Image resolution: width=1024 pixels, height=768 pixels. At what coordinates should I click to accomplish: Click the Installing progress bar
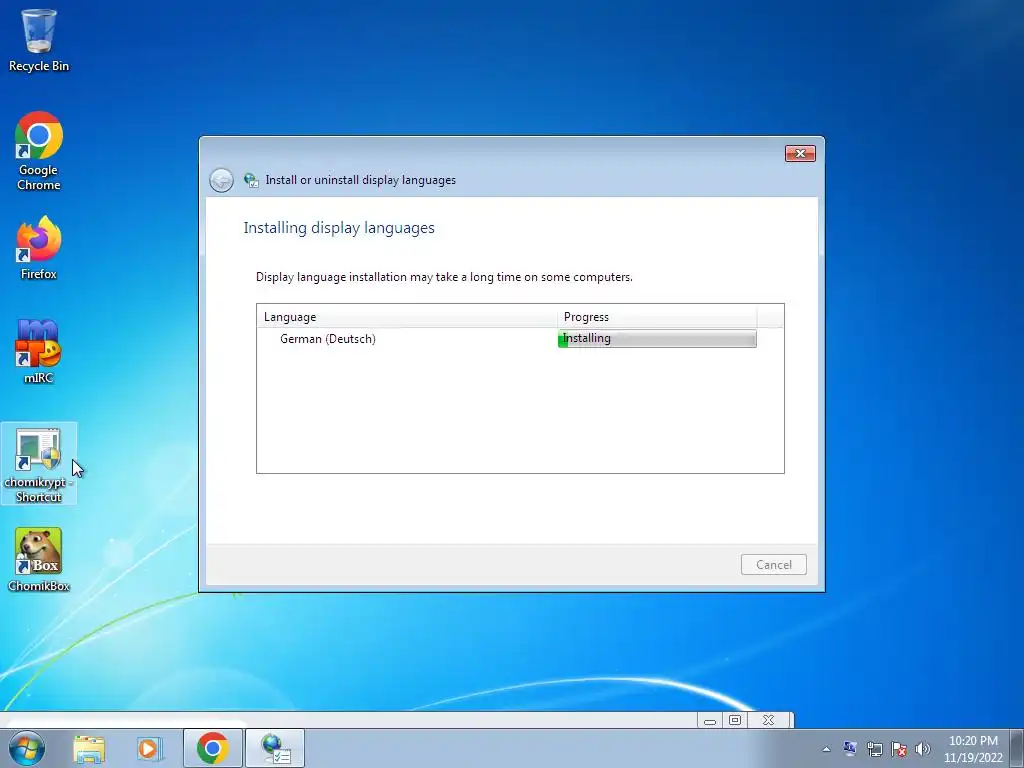[657, 338]
